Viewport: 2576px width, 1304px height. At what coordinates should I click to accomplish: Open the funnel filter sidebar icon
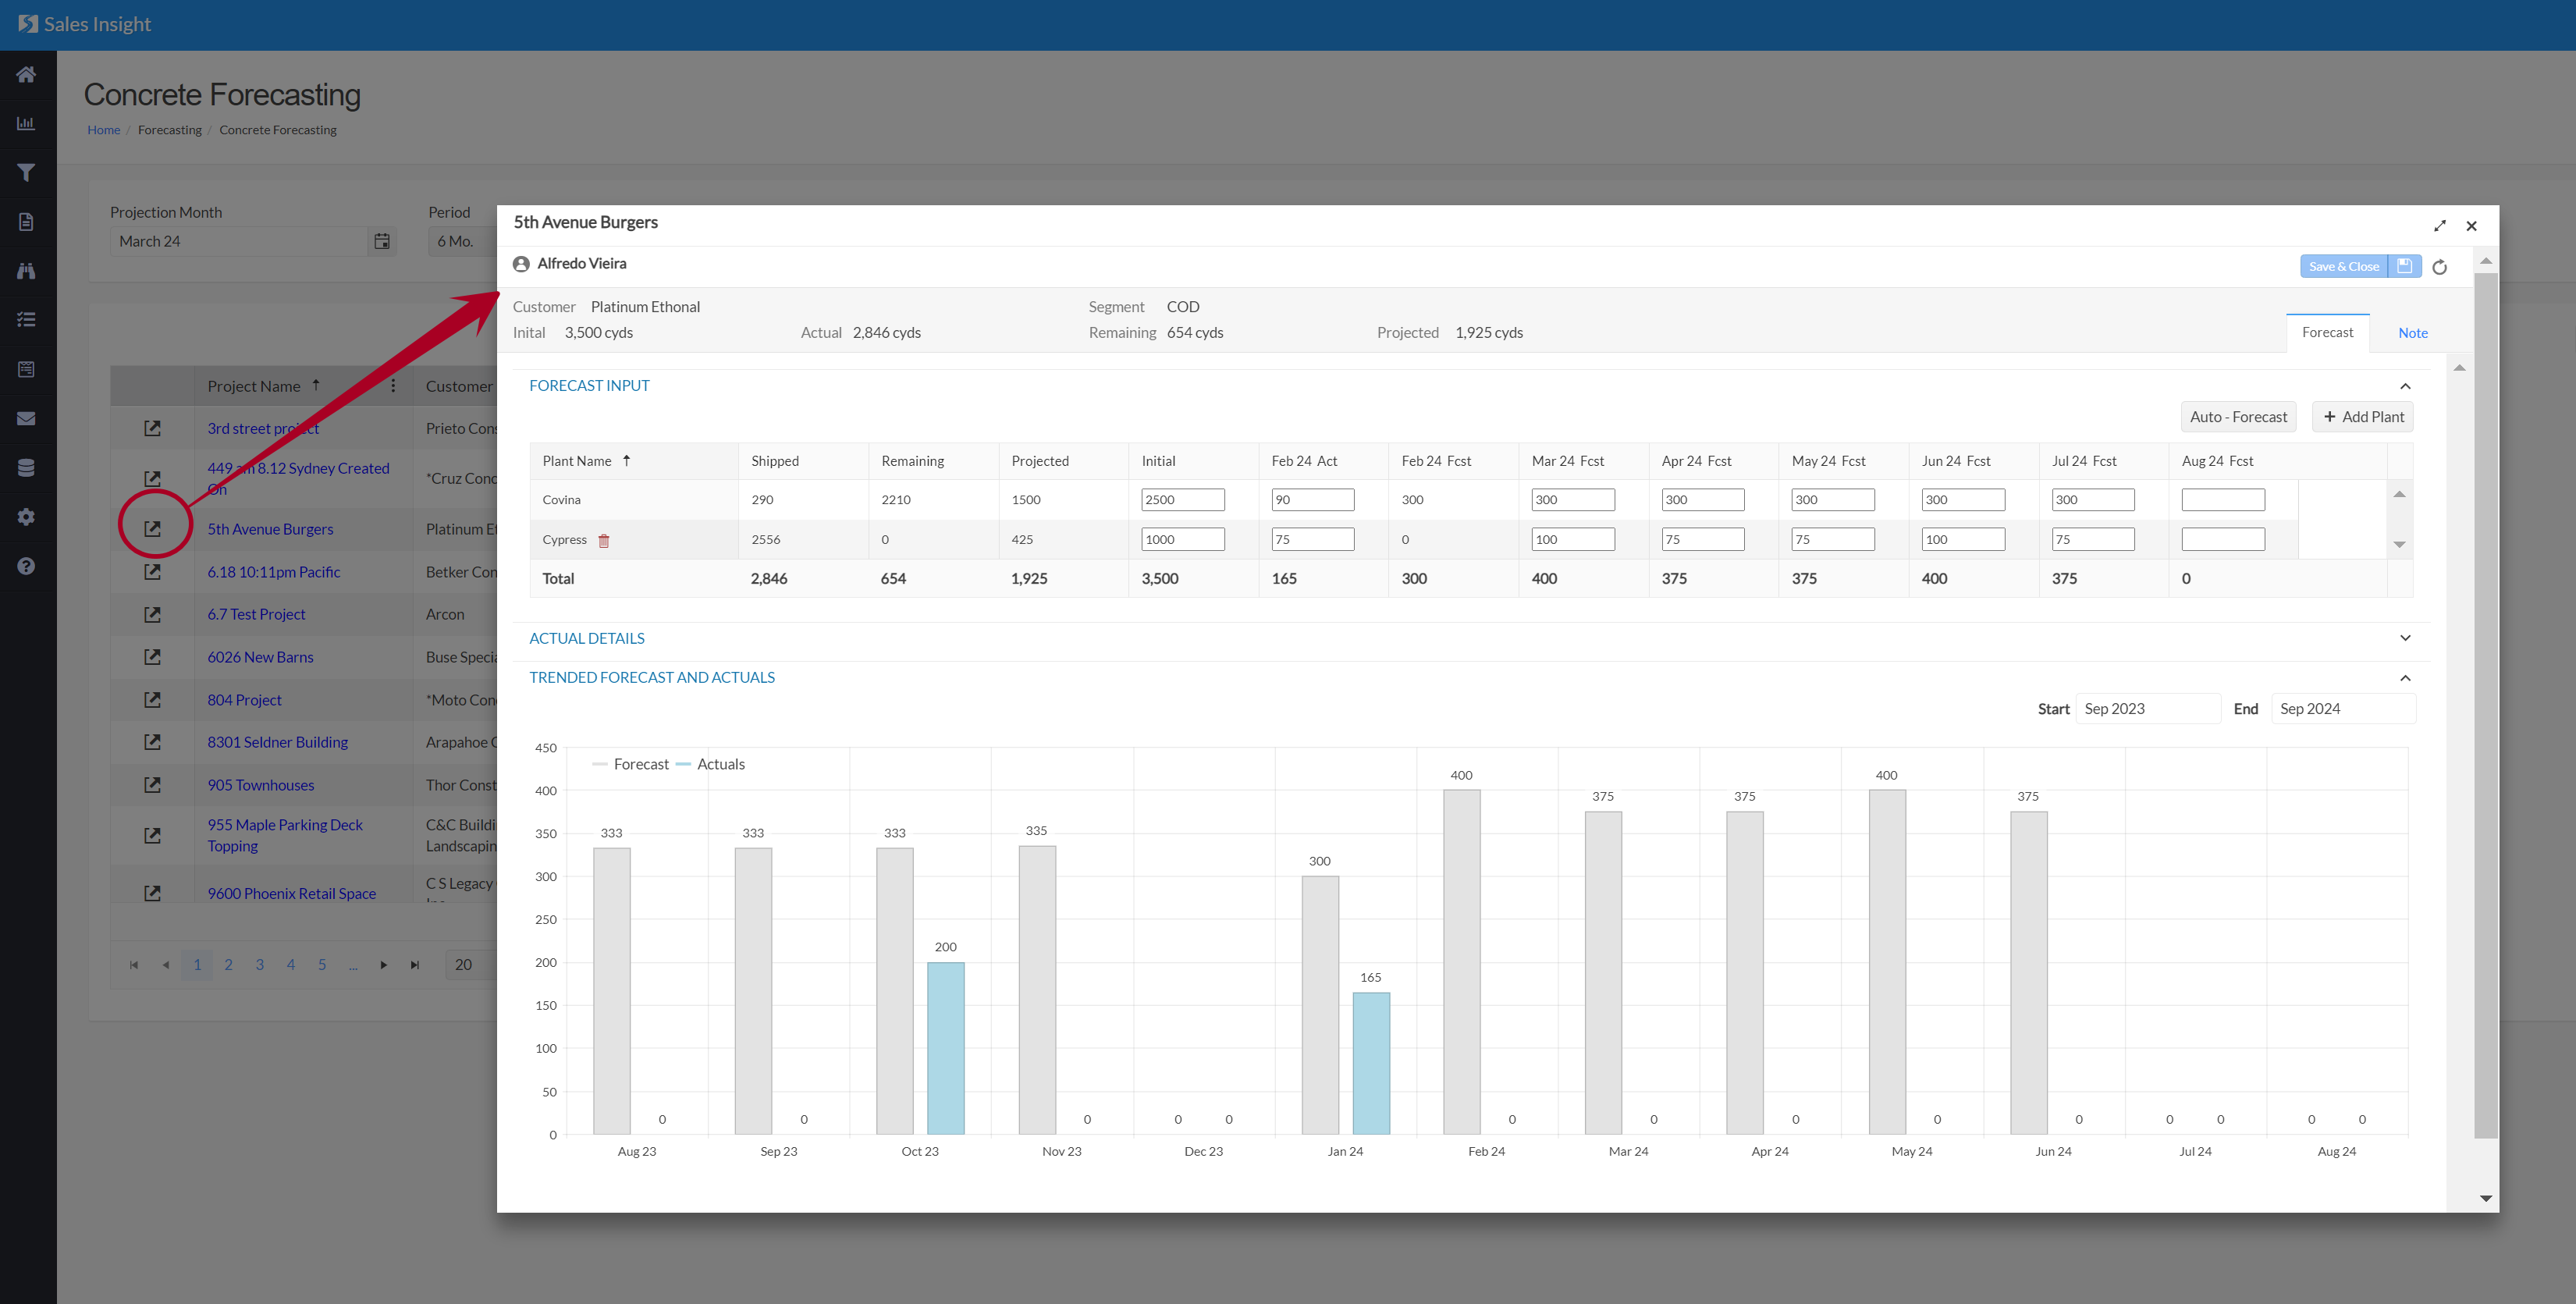tap(27, 172)
